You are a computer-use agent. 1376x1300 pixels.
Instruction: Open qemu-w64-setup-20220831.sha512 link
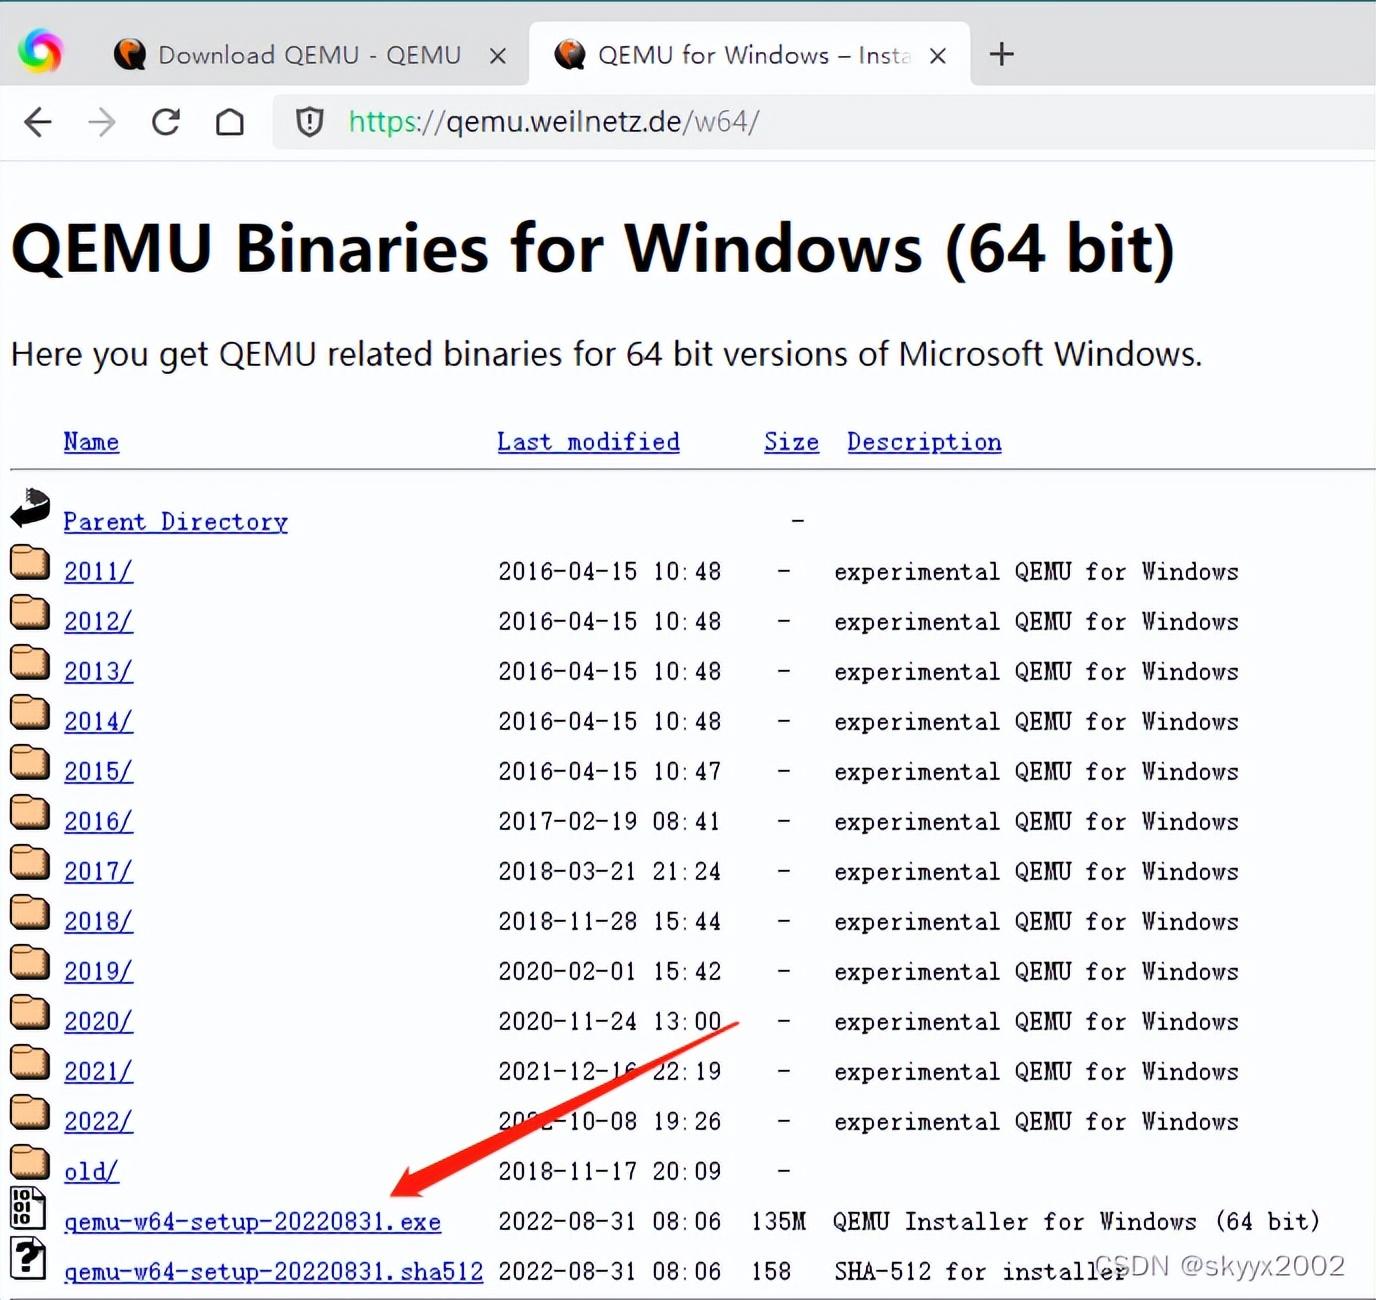point(273,1272)
